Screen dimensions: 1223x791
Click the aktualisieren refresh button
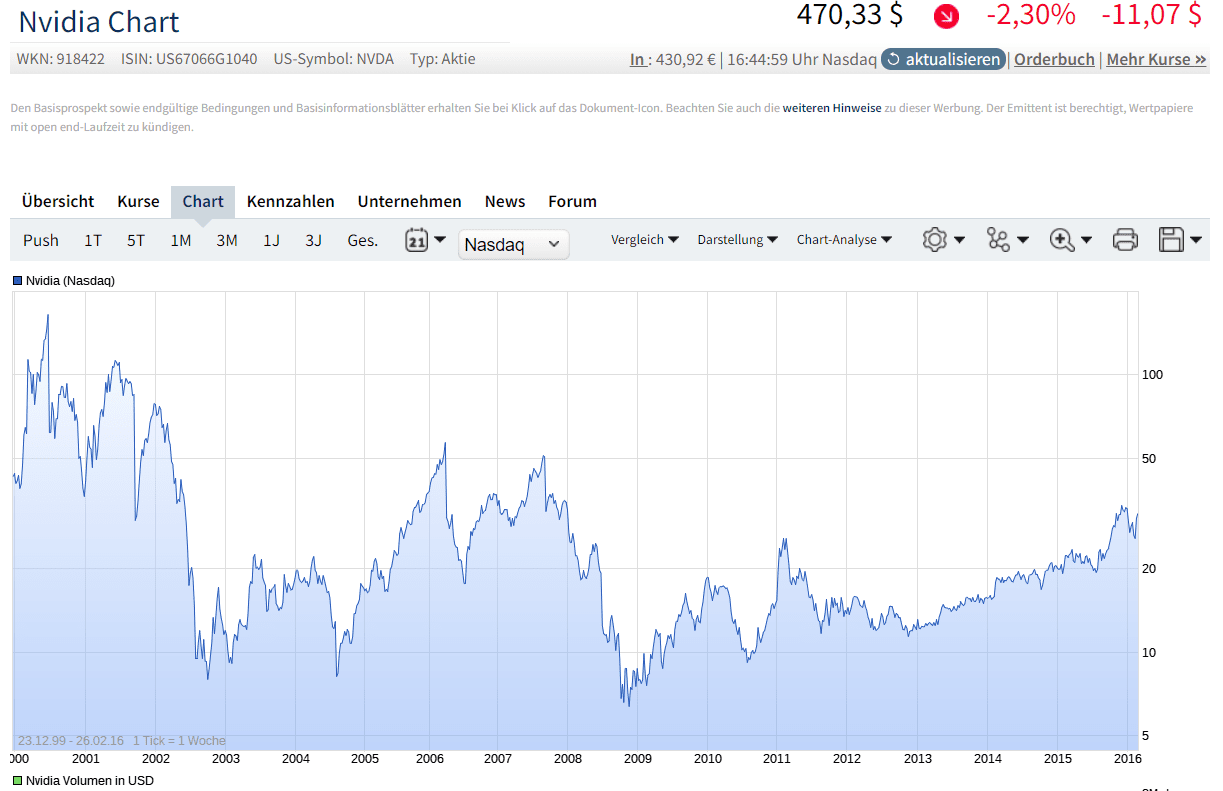[943, 59]
